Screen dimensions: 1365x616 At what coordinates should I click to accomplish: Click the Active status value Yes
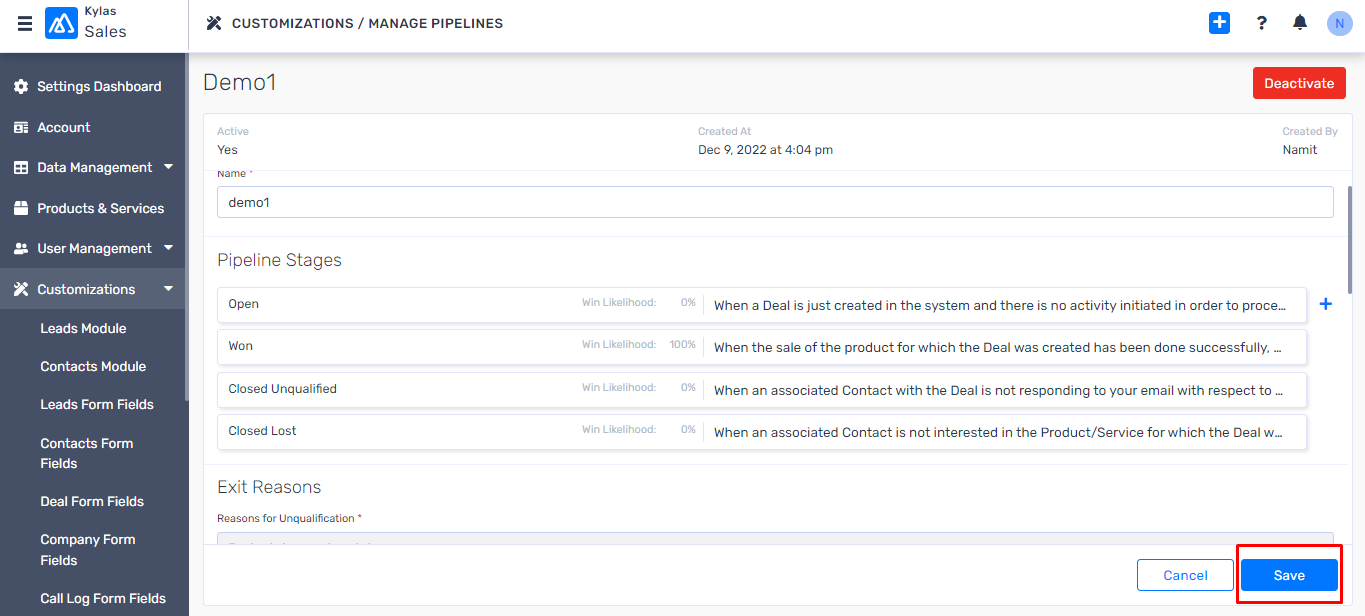pyautogui.click(x=227, y=150)
